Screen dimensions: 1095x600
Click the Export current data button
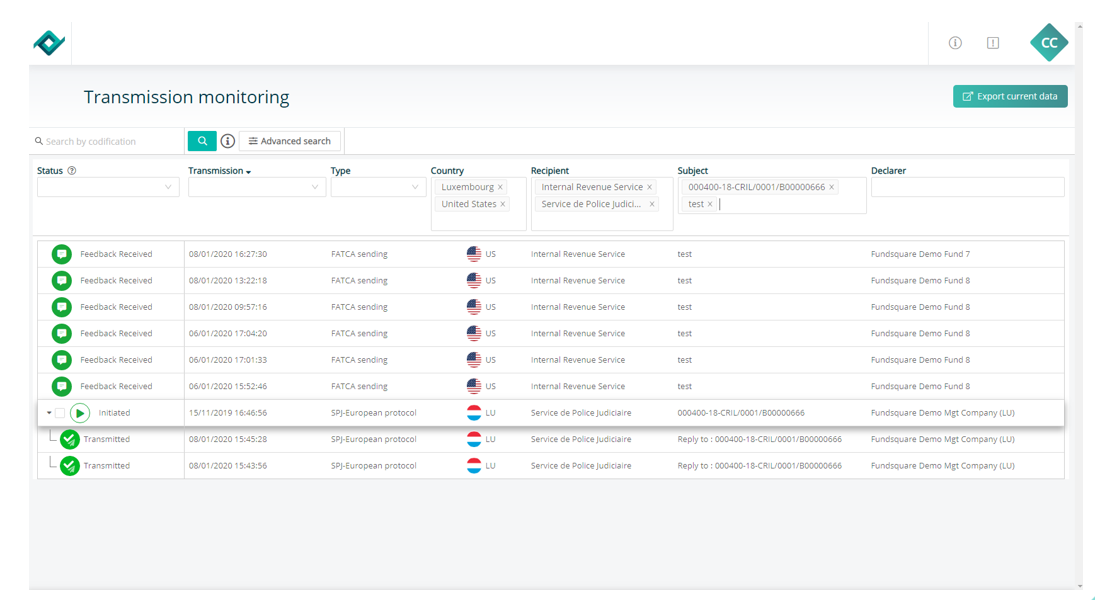pos(1010,96)
